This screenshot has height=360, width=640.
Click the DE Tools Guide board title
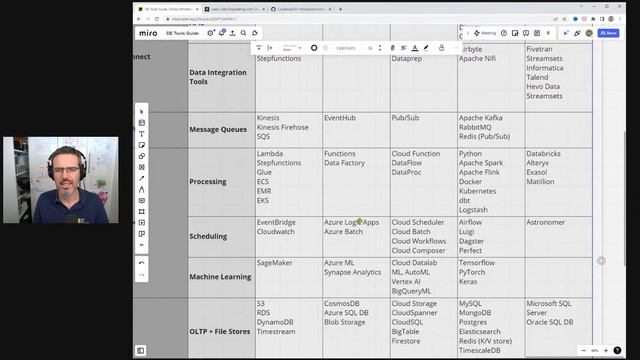coord(182,33)
